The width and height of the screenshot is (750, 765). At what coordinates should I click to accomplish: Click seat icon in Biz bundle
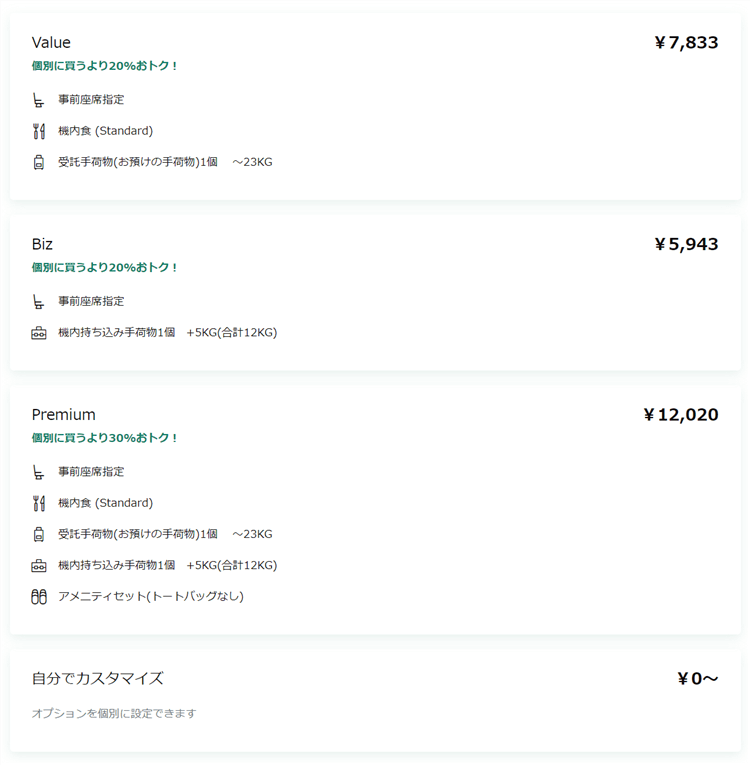coord(39,301)
